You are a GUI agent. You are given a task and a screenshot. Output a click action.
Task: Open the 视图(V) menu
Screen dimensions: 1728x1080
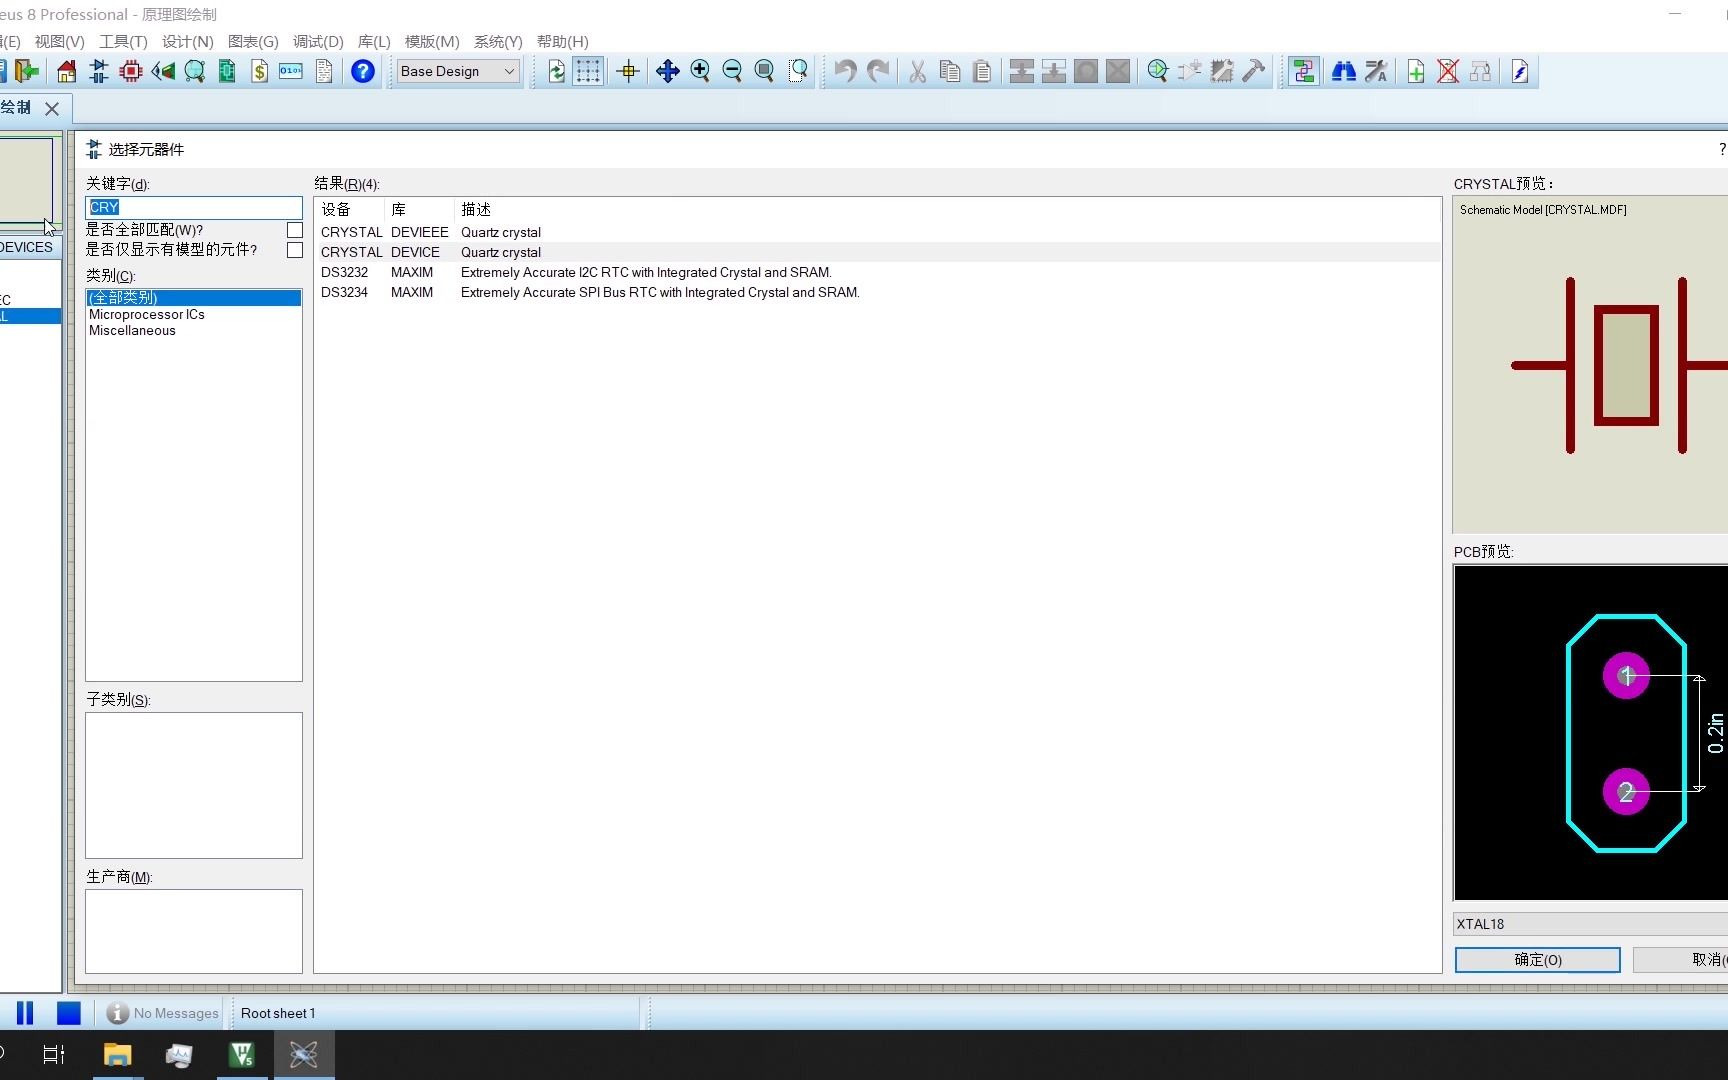(59, 41)
